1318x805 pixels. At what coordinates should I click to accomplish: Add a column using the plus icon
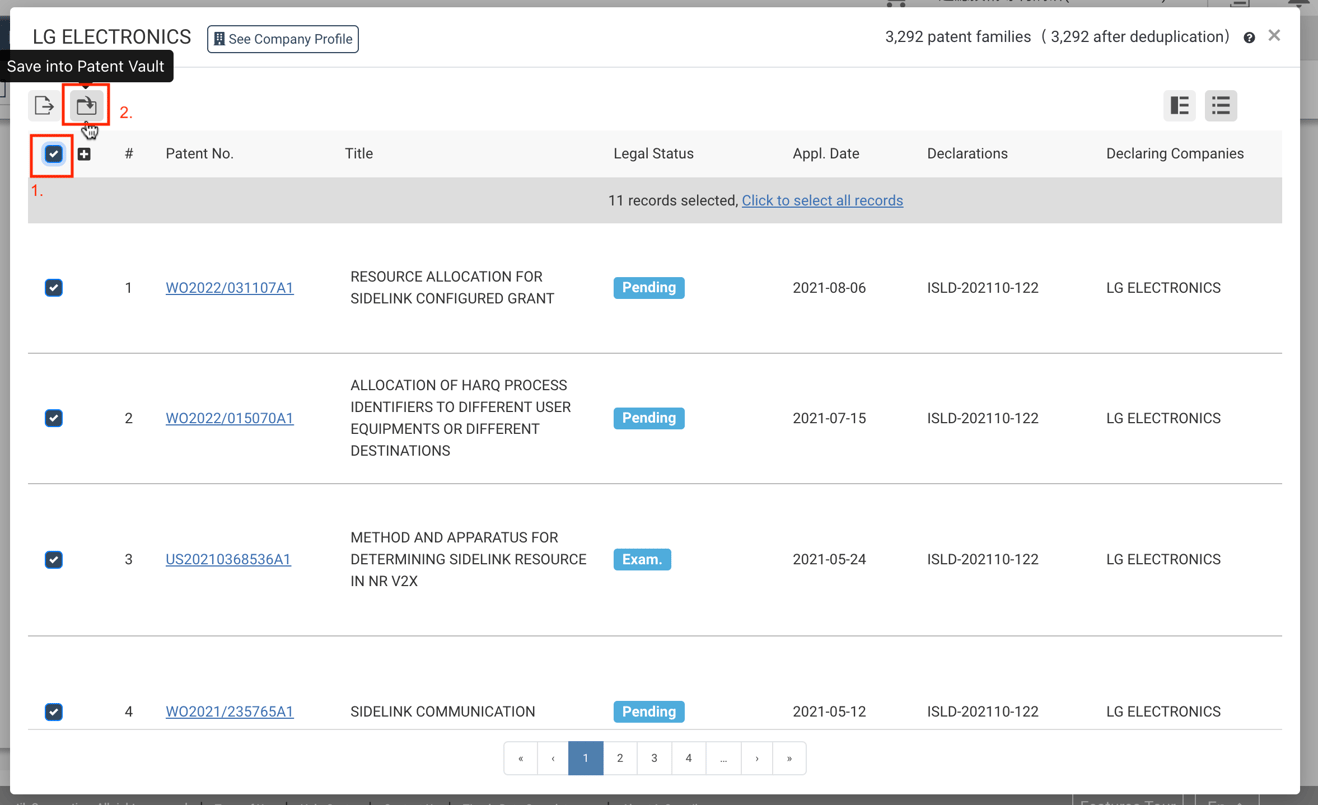coord(84,153)
